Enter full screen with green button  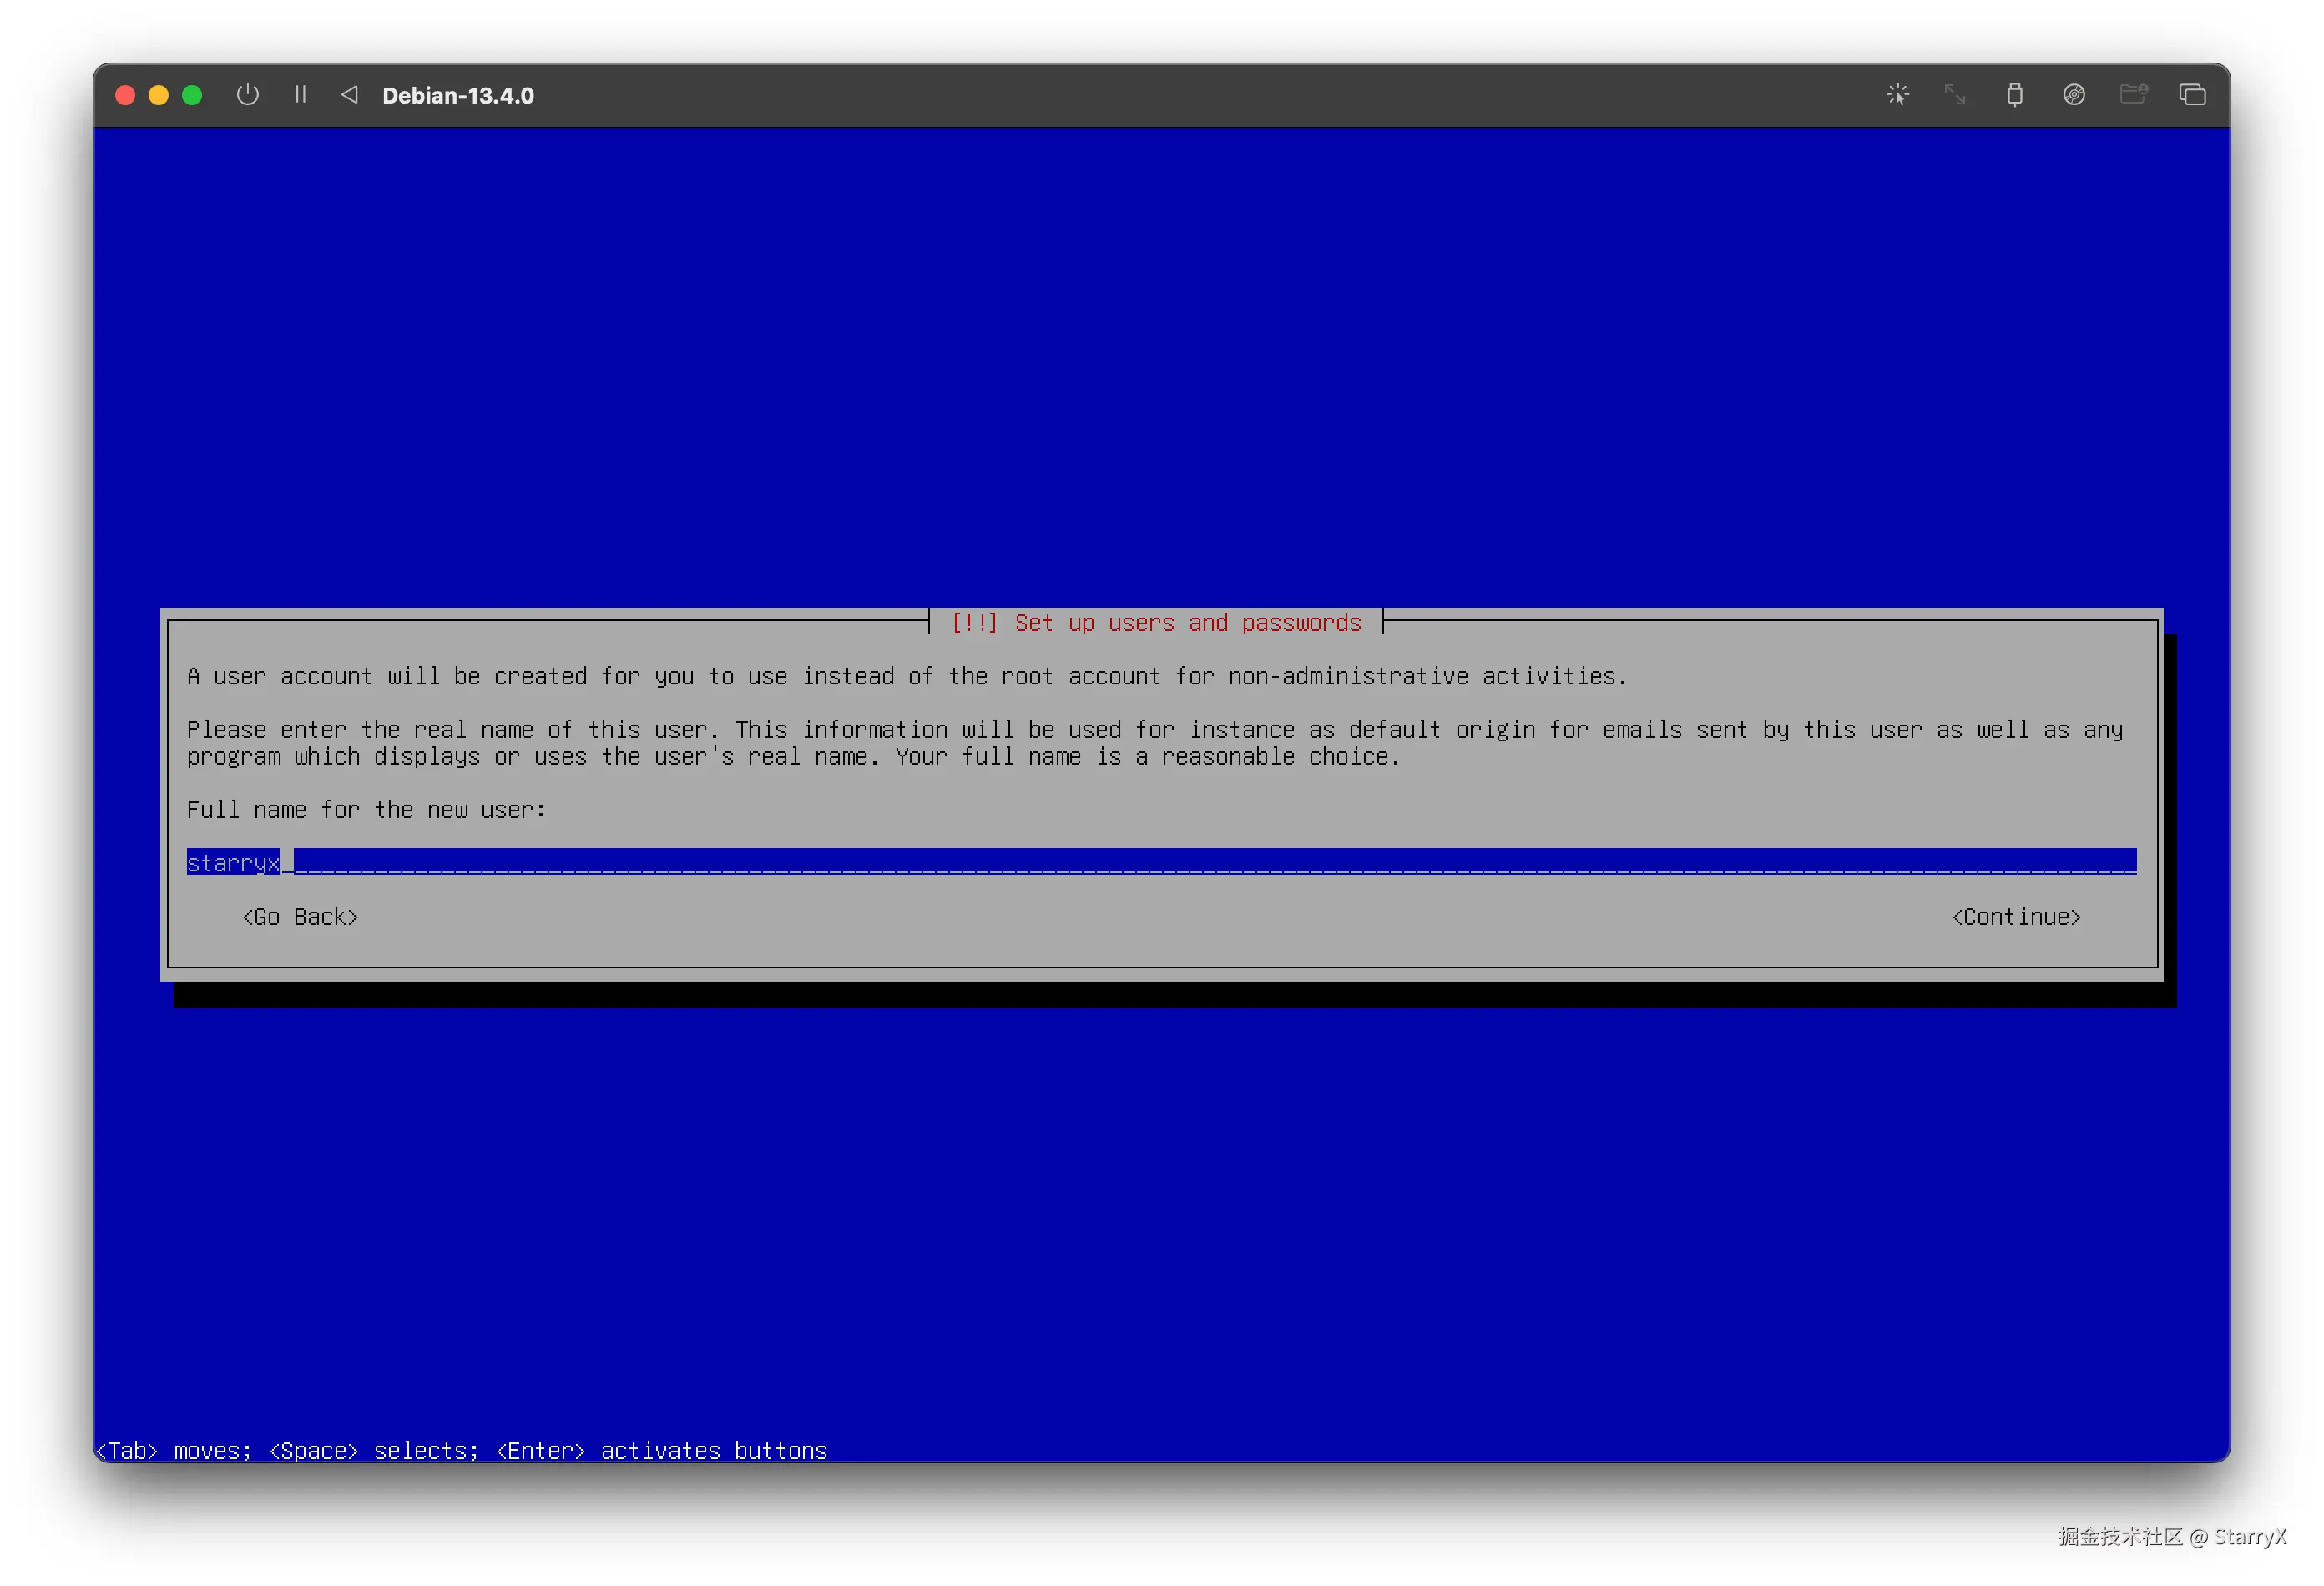coord(192,95)
